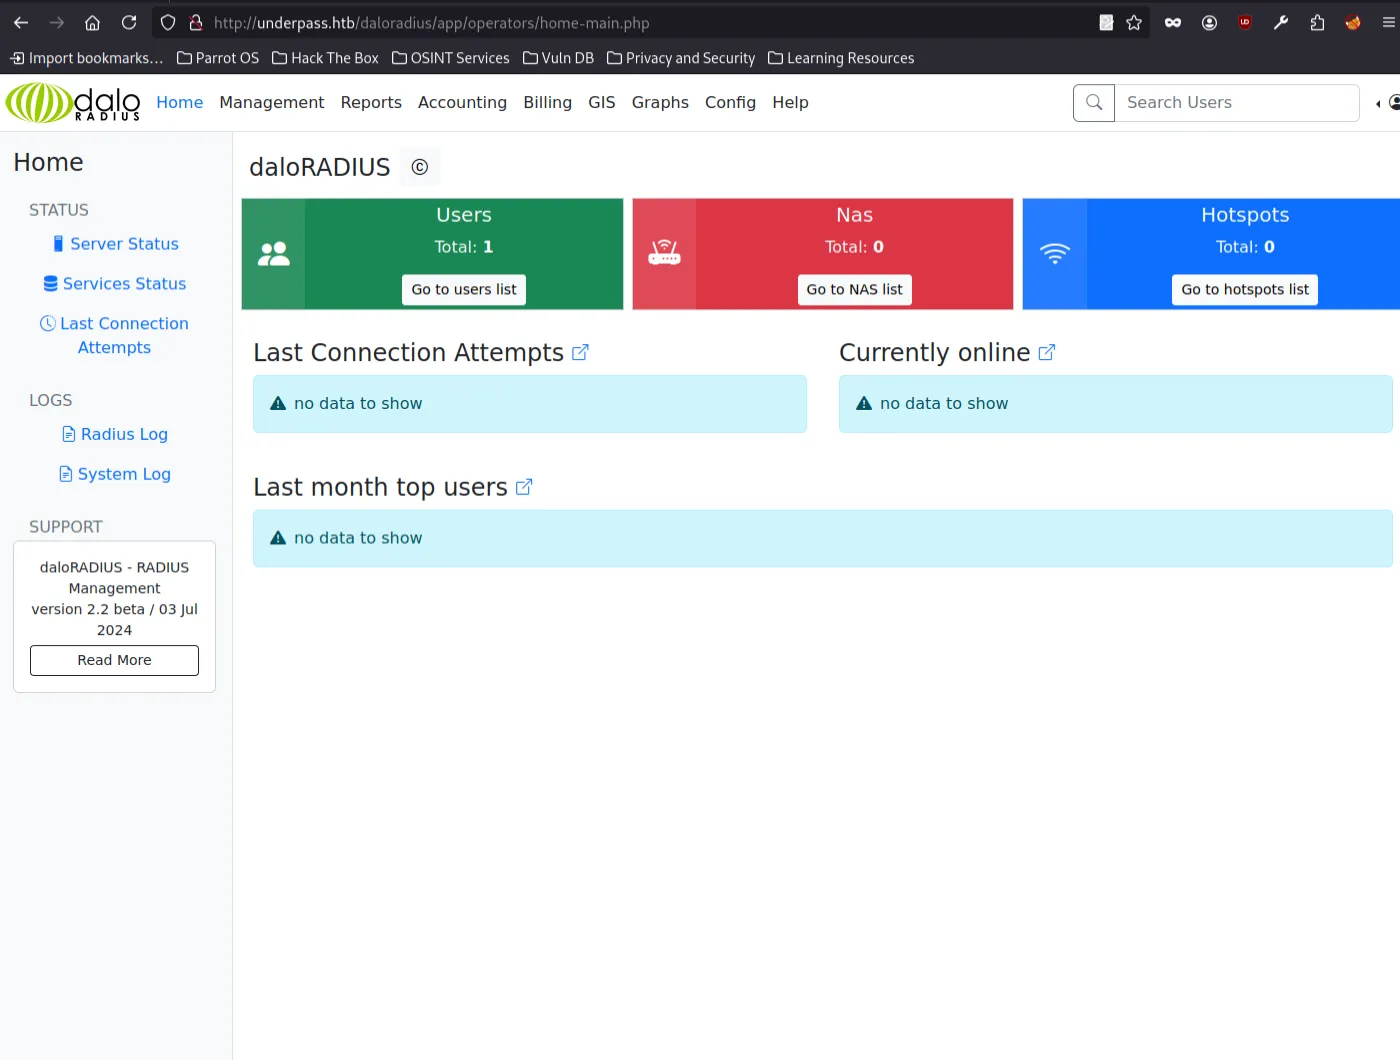Click the search magnifier icon button
Screen dimensions: 1400x1060
(1094, 102)
